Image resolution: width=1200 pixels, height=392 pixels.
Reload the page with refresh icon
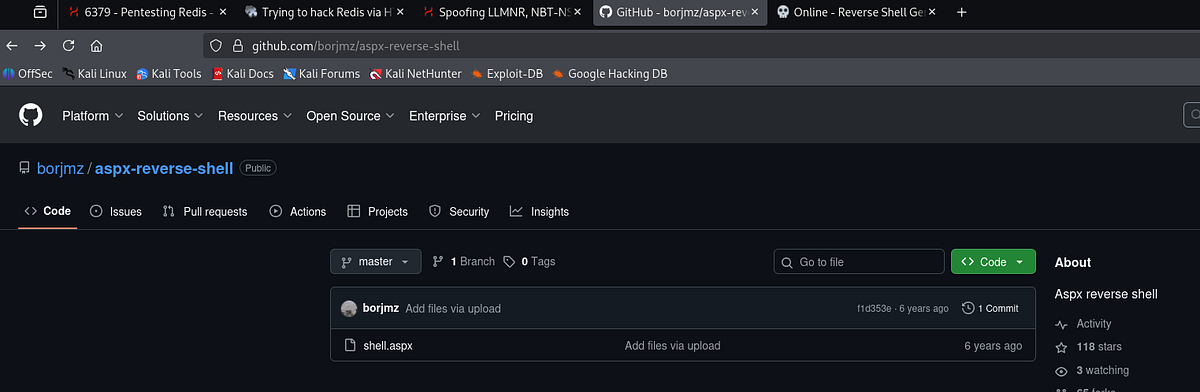pos(68,46)
